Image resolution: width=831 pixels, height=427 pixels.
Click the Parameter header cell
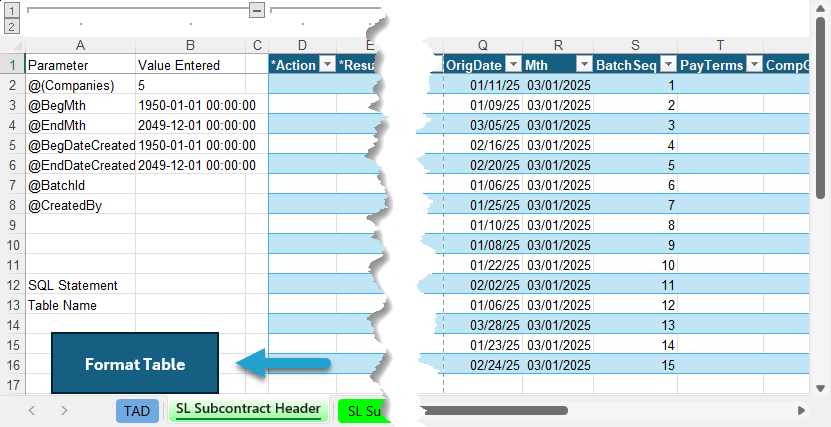coord(80,65)
